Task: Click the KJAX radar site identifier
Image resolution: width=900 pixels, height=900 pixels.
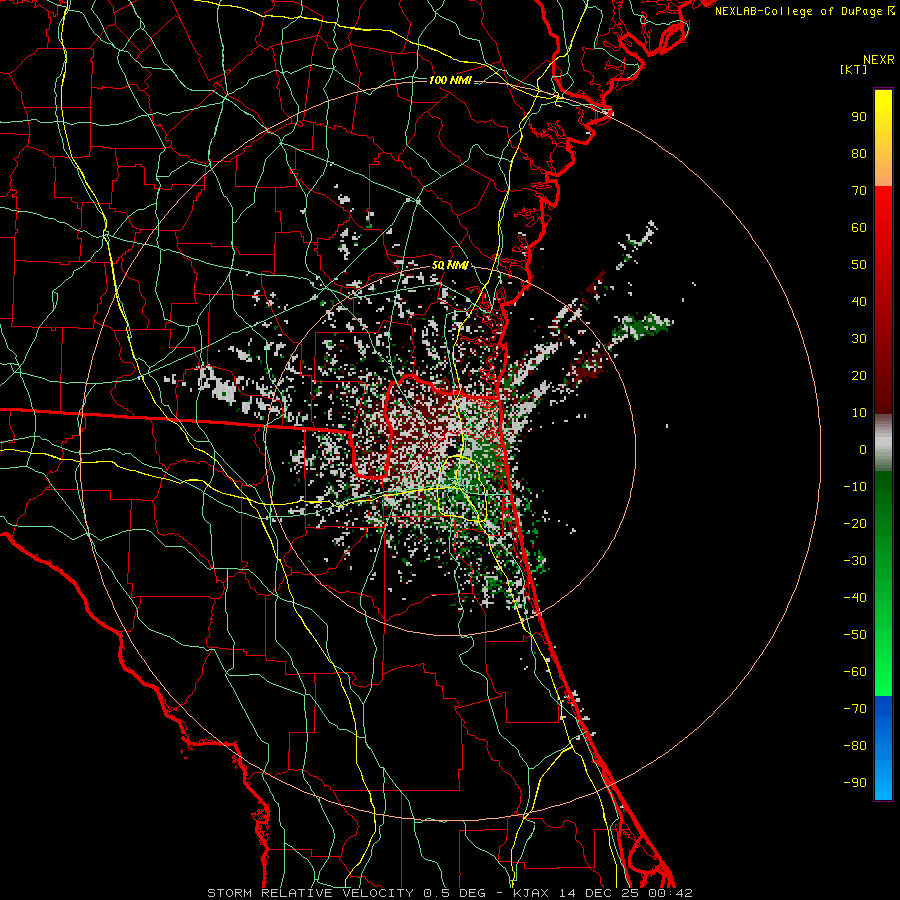Action: coord(530,893)
